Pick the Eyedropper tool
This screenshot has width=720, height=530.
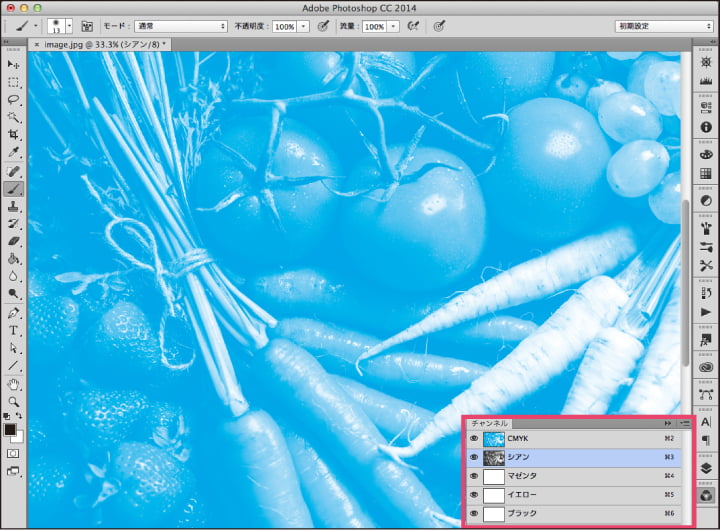point(14,153)
